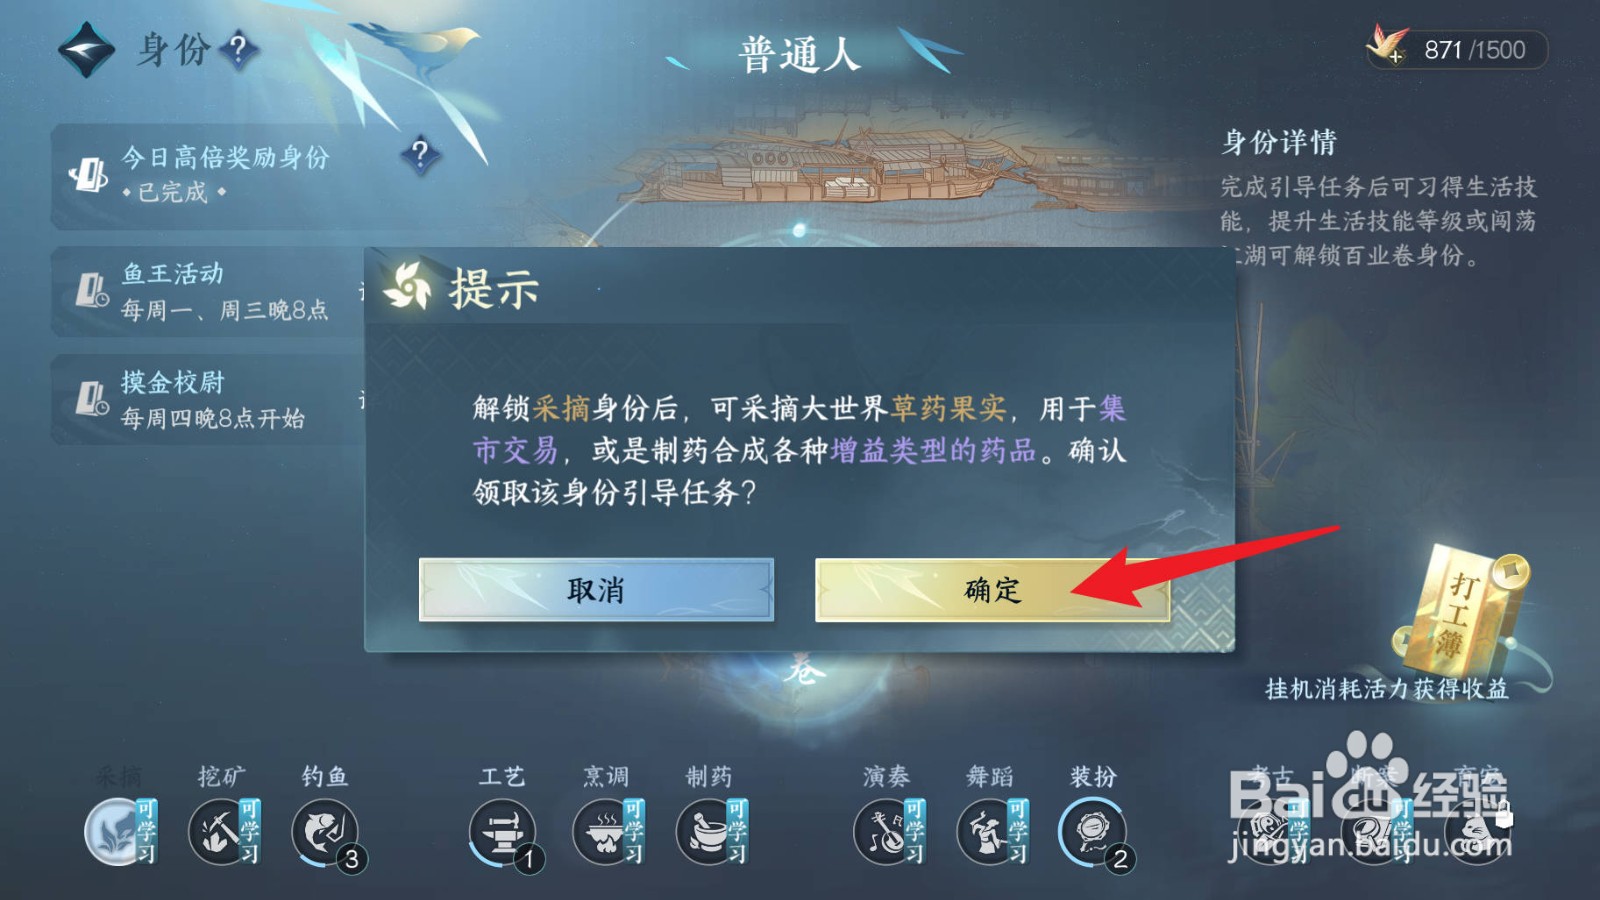Open the 工艺 crafting skill icon

tap(503, 832)
